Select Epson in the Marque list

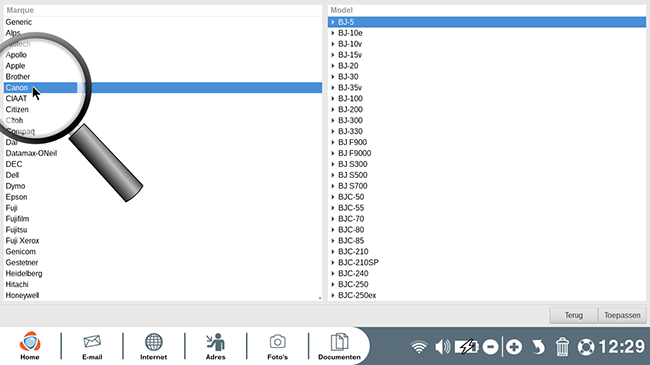pos(163,197)
